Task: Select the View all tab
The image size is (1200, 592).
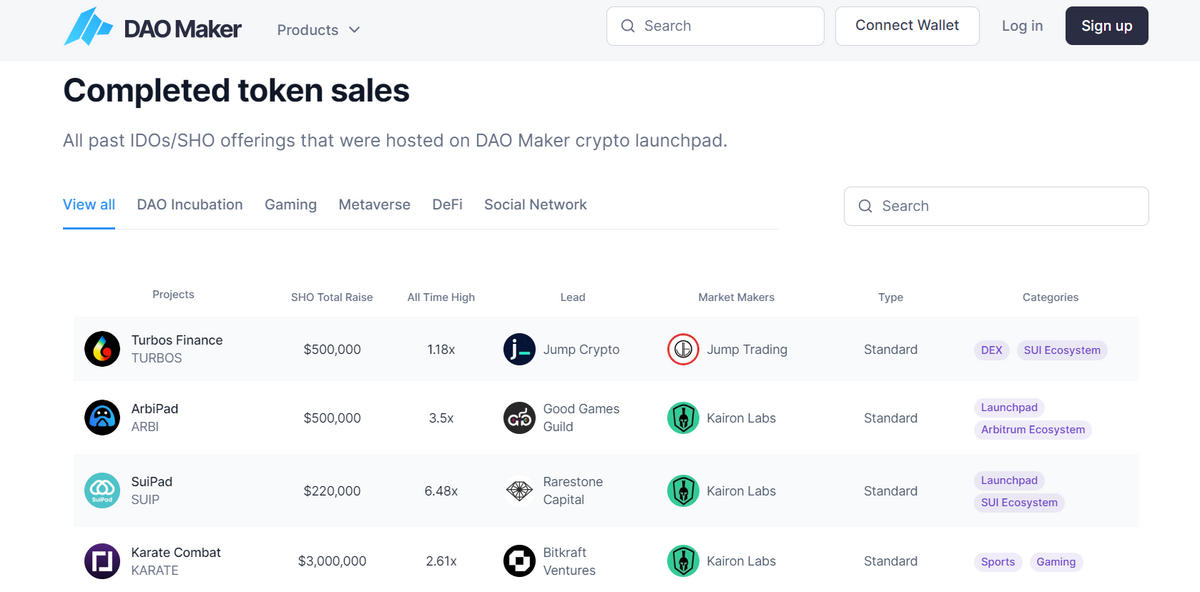Action: point(89,205)
